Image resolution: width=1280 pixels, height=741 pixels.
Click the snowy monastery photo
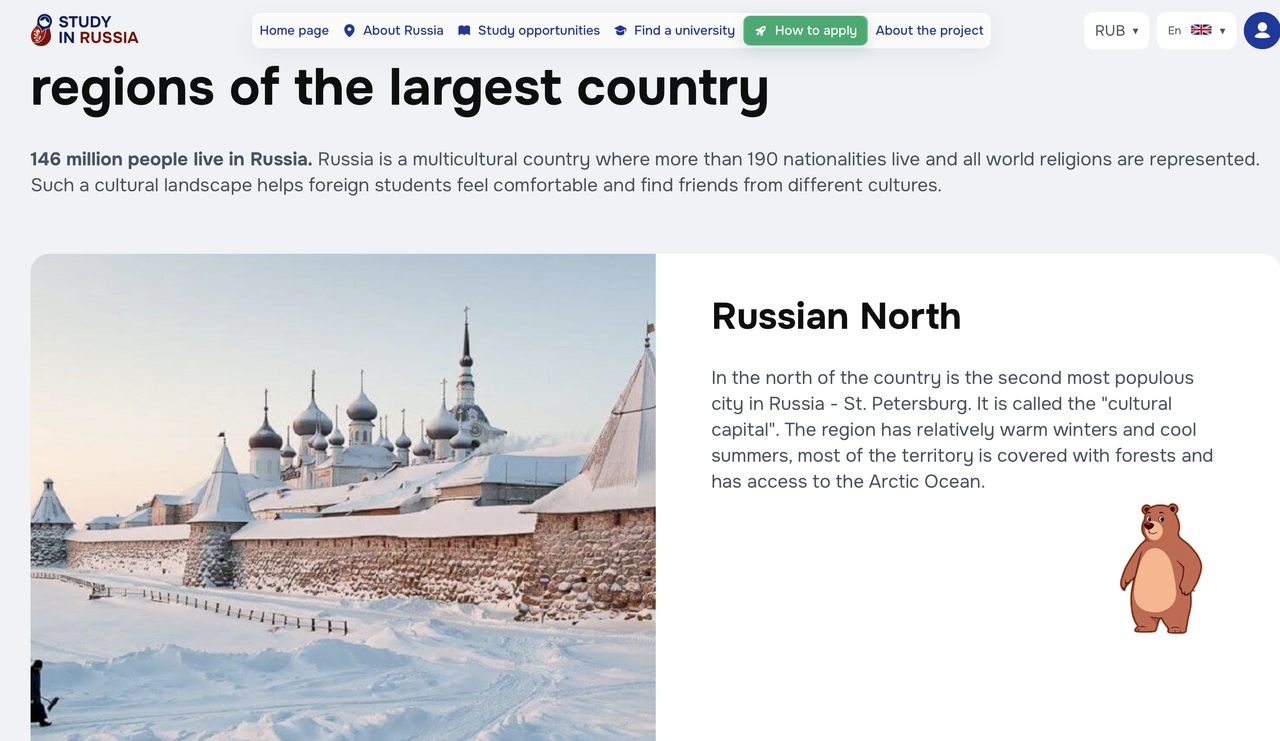tap(343, 497)
